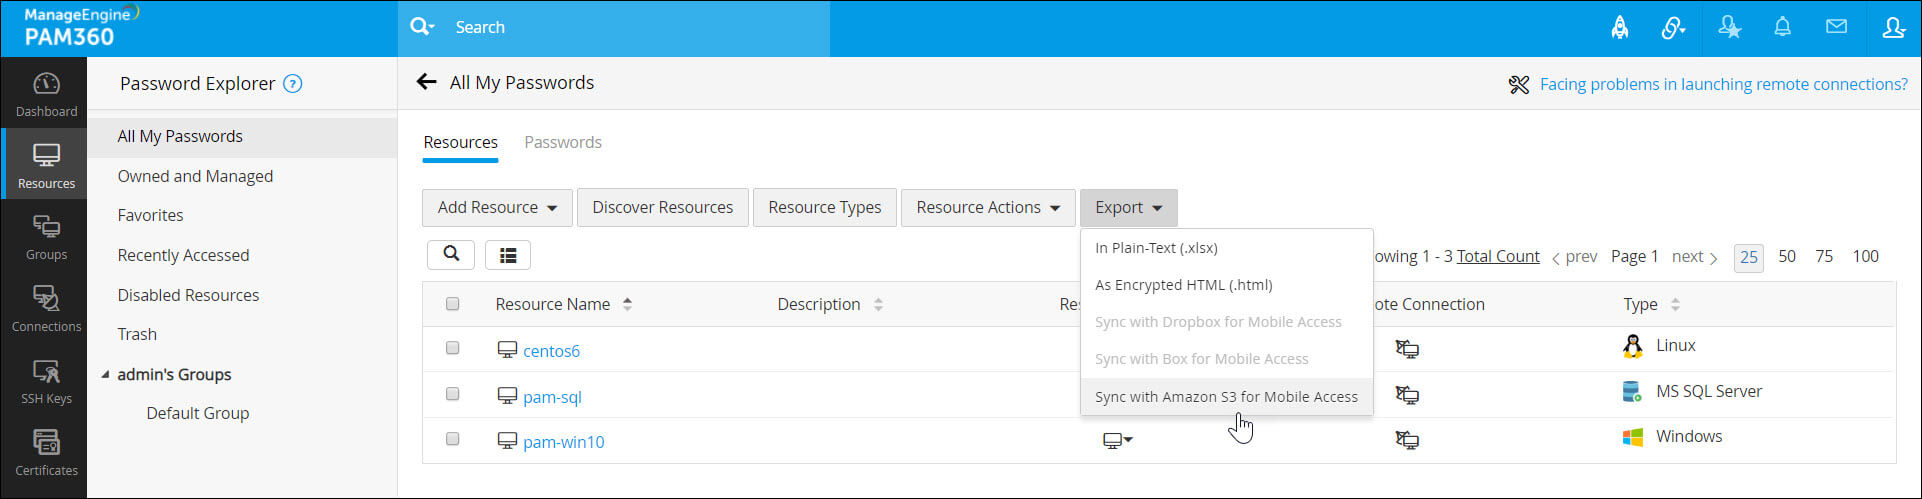This screenshot has height=499, width=1922.
Task: Open the Dashboard sidebar icon
Action: (x=46, y=94)
